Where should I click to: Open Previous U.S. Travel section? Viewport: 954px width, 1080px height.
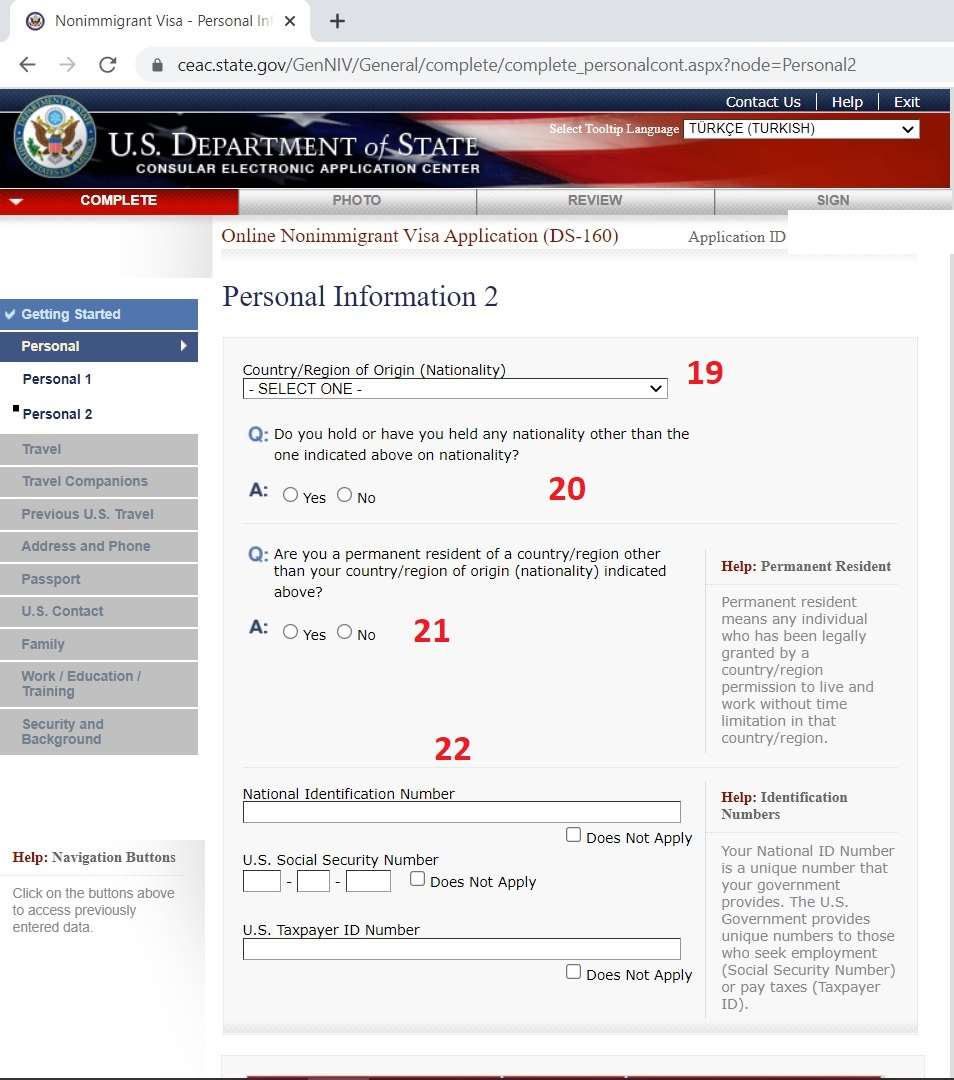[99, 515]
